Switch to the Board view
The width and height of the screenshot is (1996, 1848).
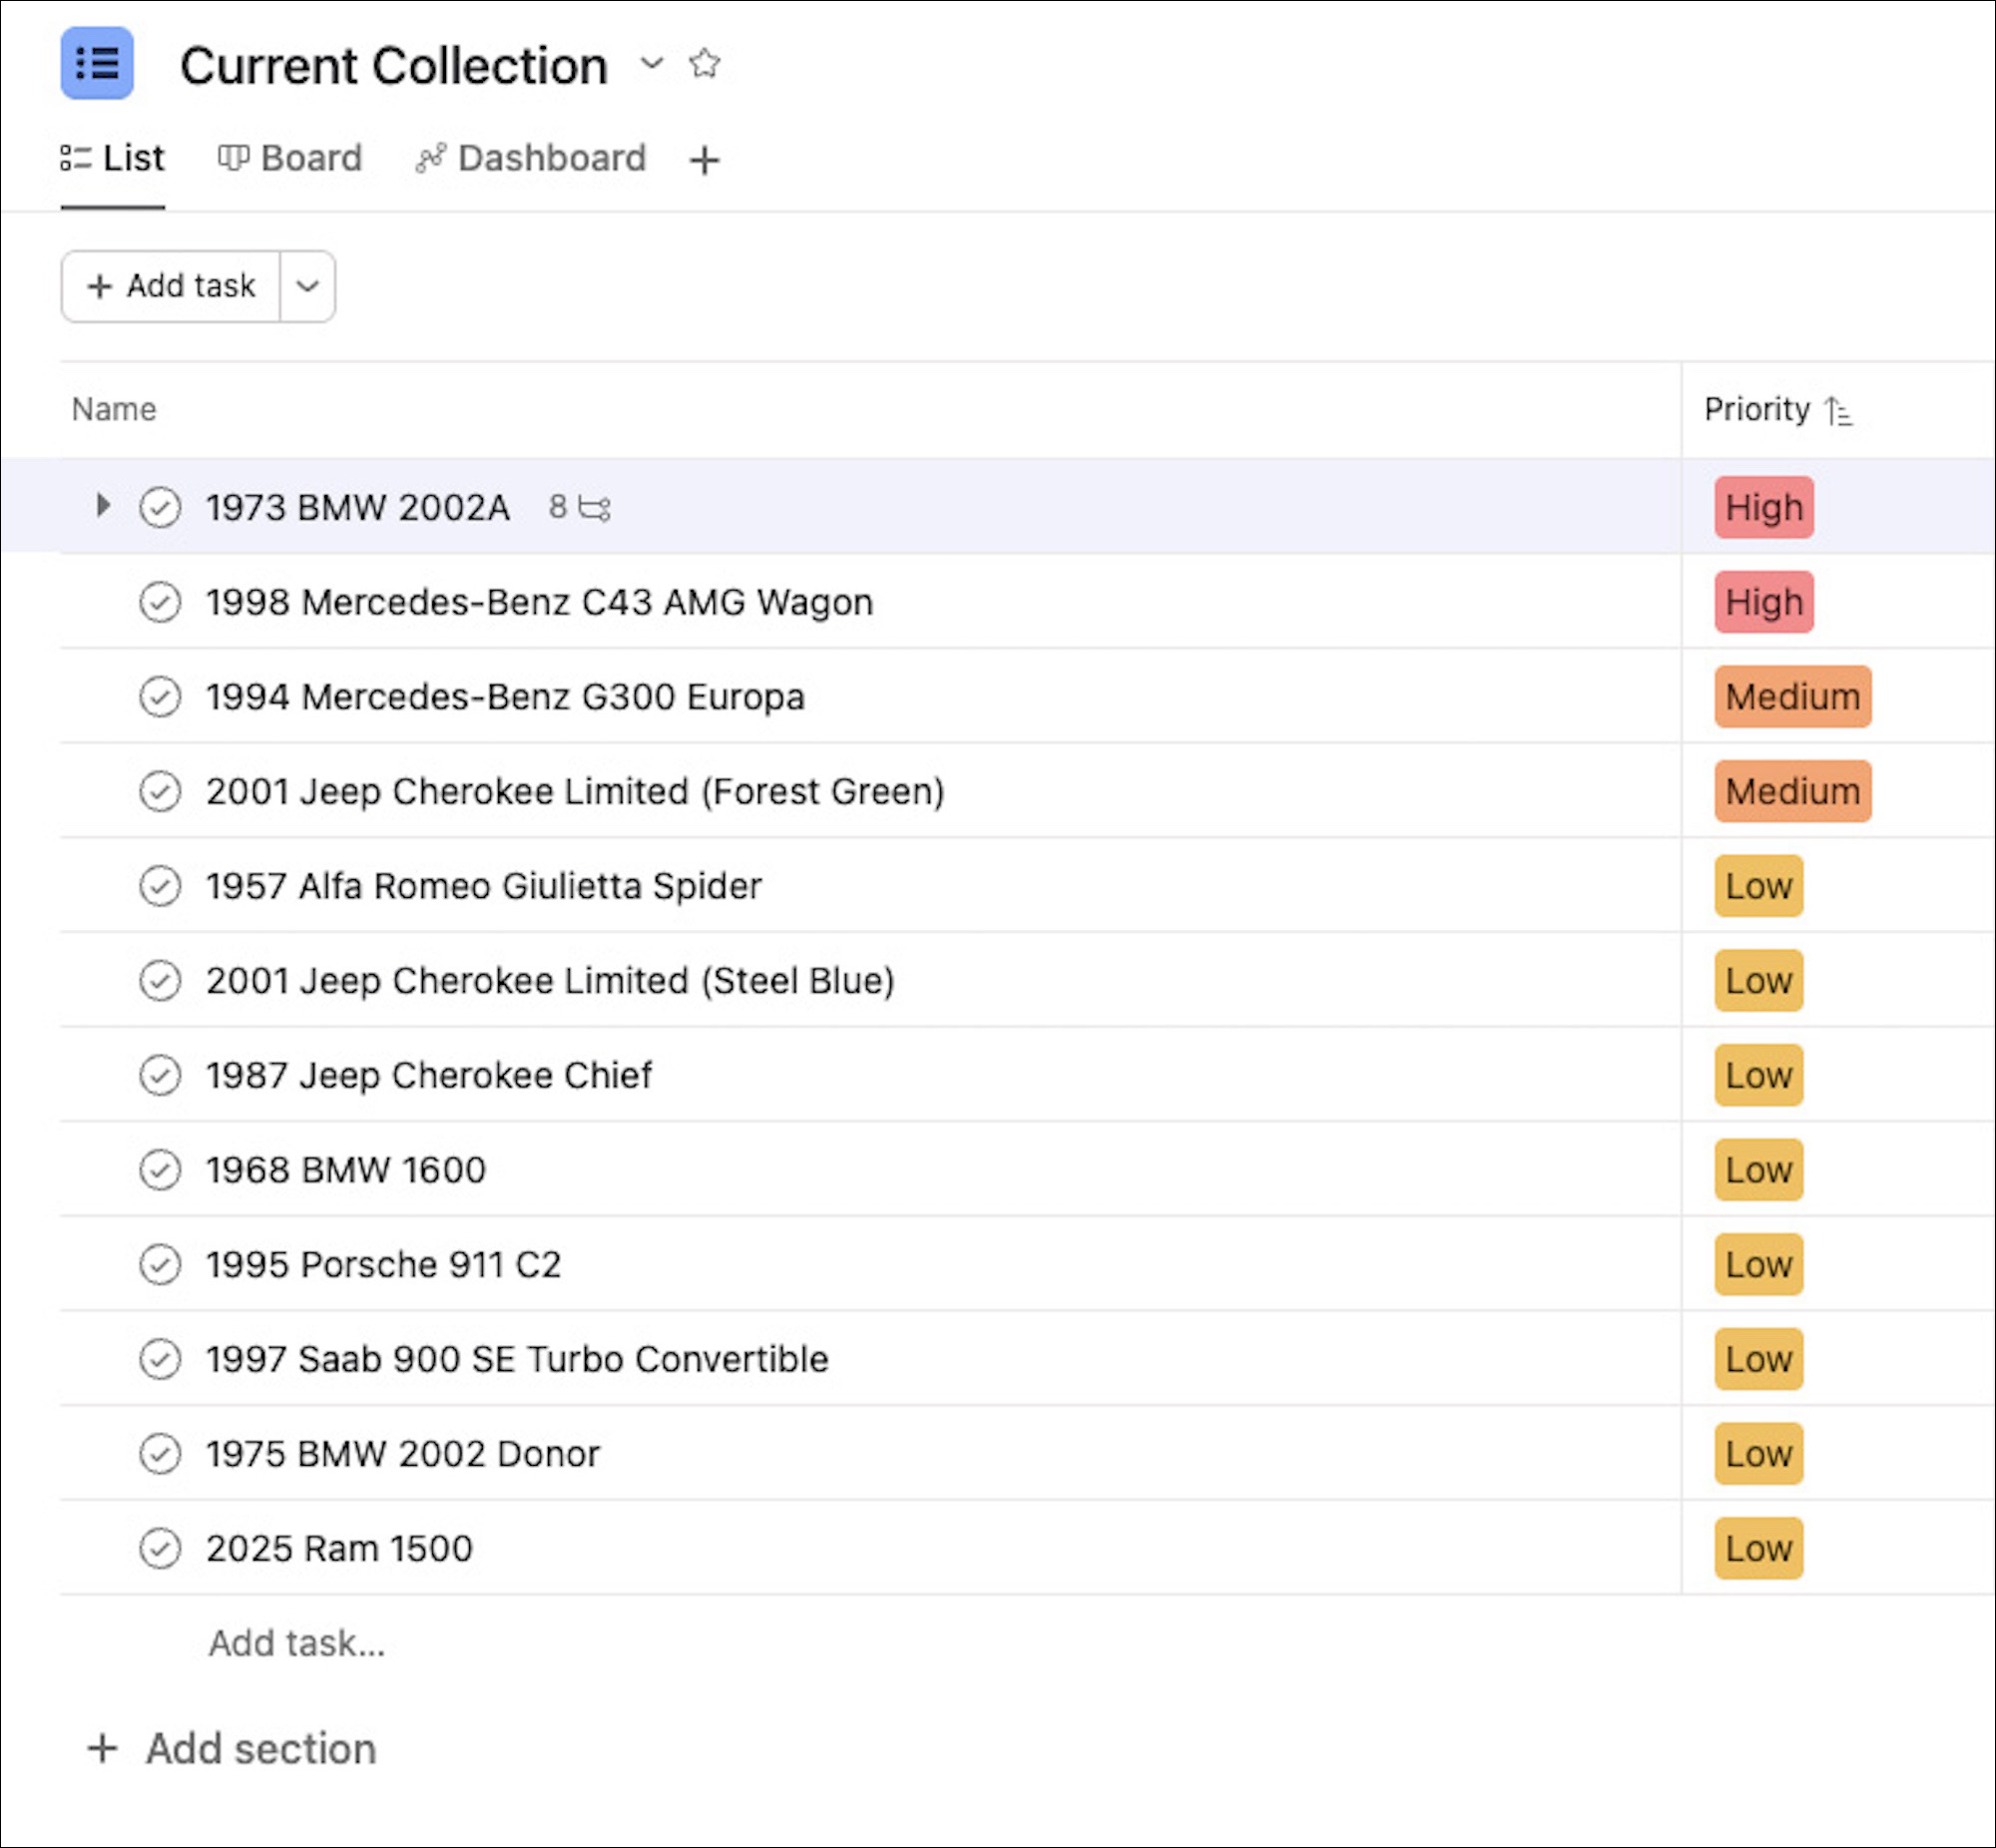[x=290, y=157]
